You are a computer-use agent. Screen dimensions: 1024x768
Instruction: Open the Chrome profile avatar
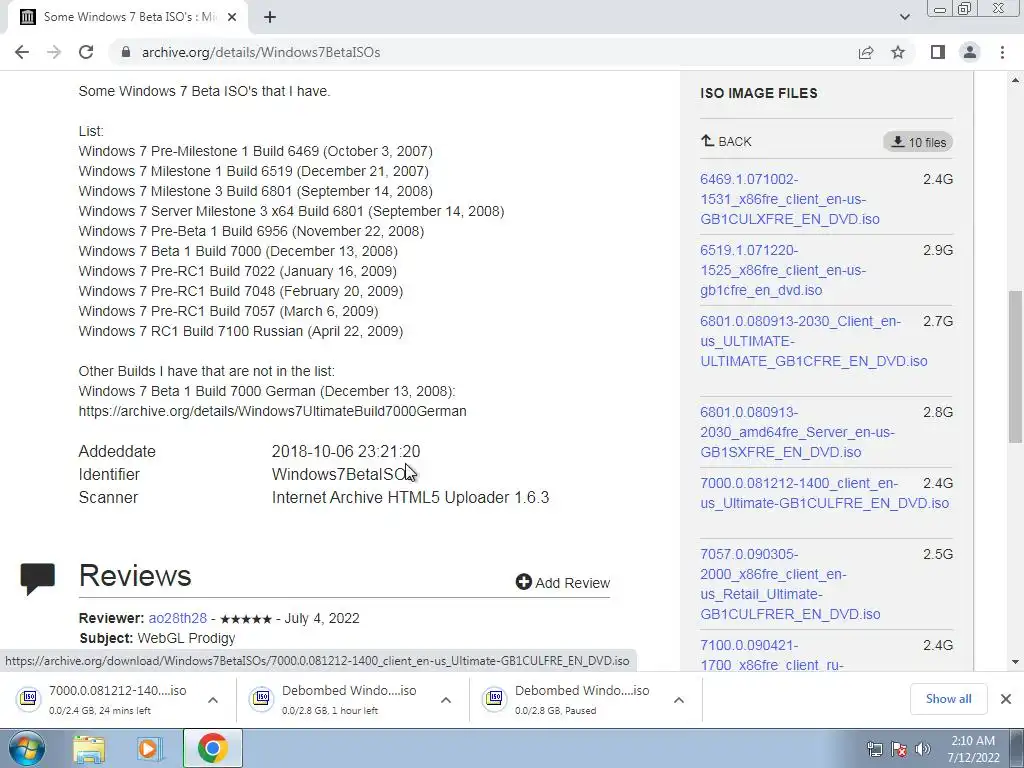click(970, 52)
